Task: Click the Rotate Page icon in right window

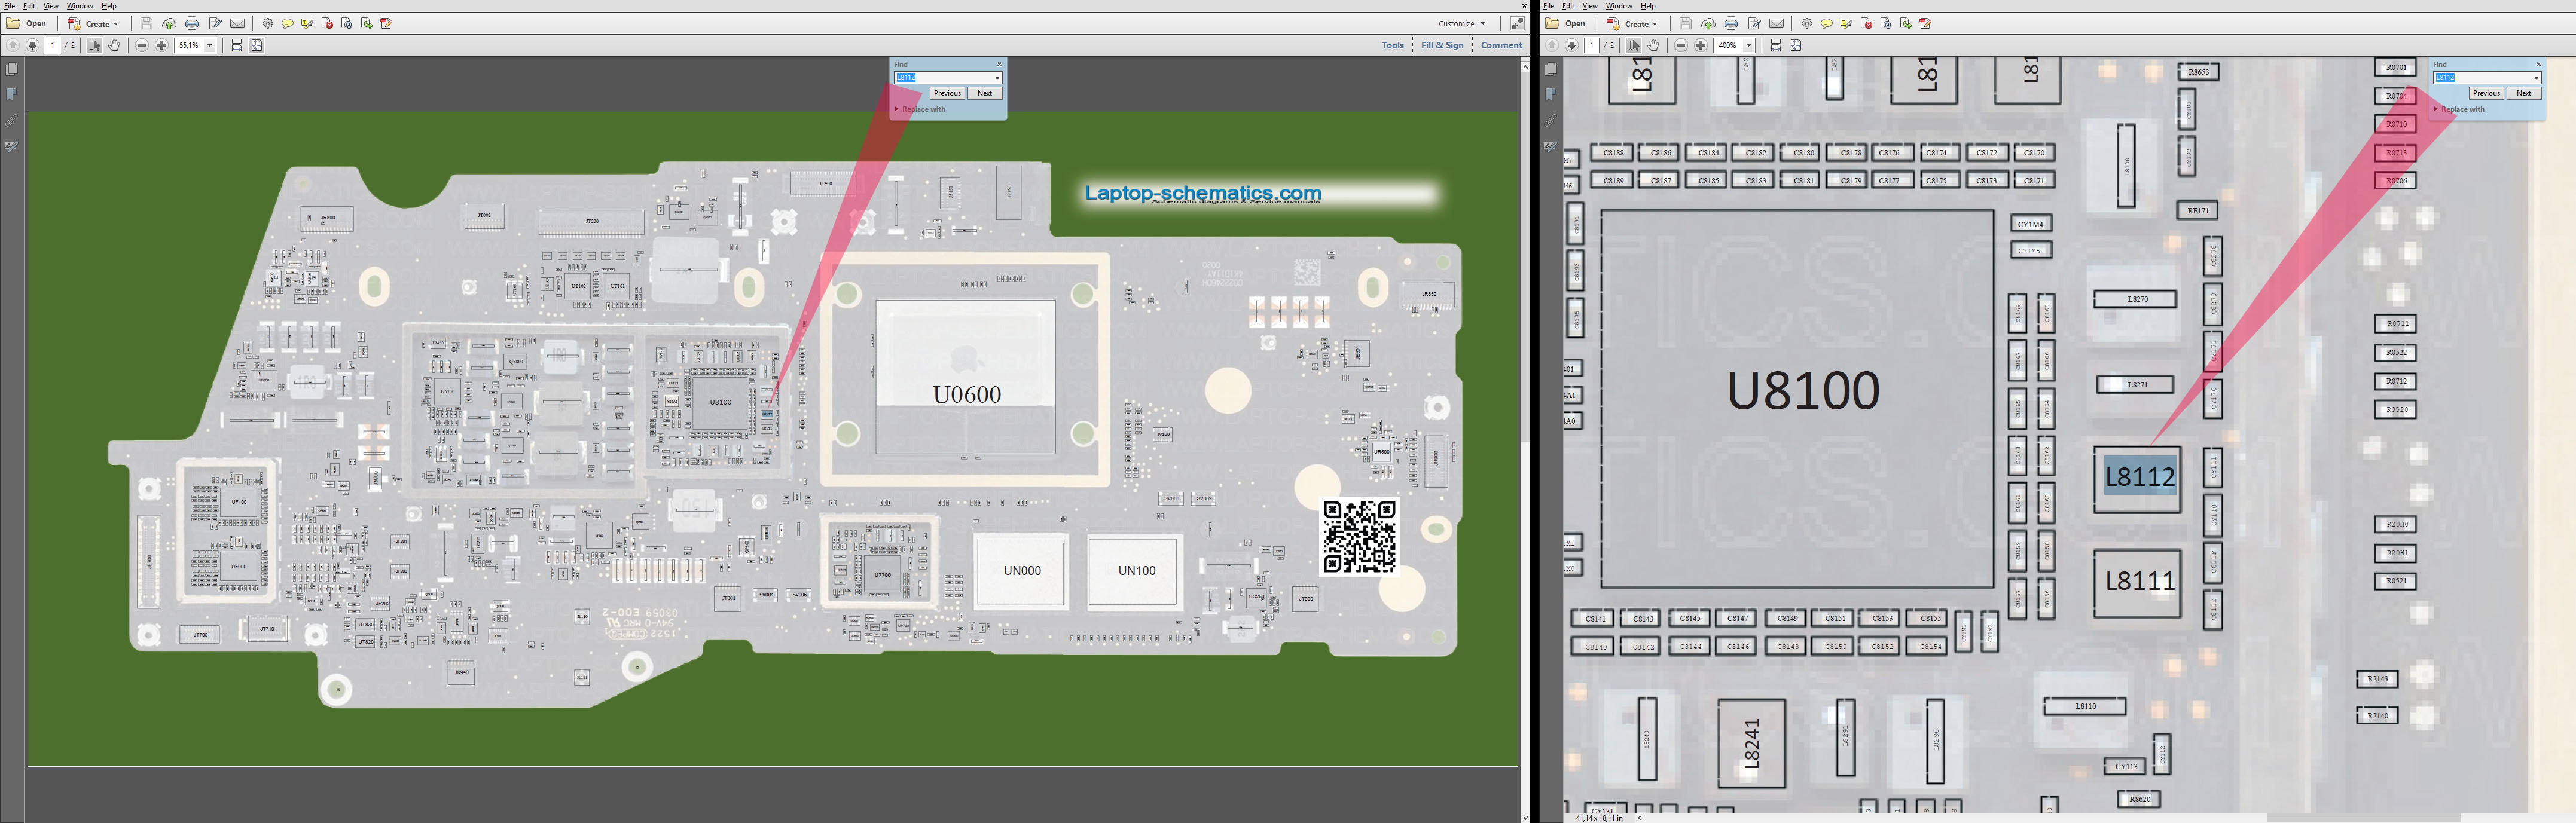Action: coord(1886,23)
